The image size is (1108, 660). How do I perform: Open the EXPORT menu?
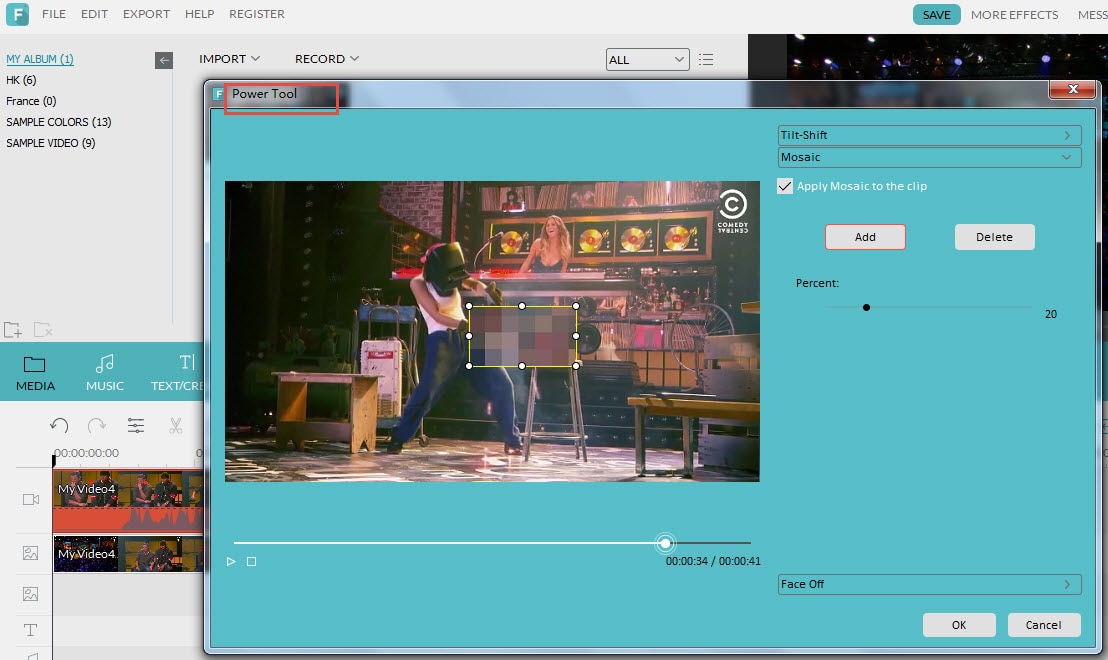pos(146,14)
